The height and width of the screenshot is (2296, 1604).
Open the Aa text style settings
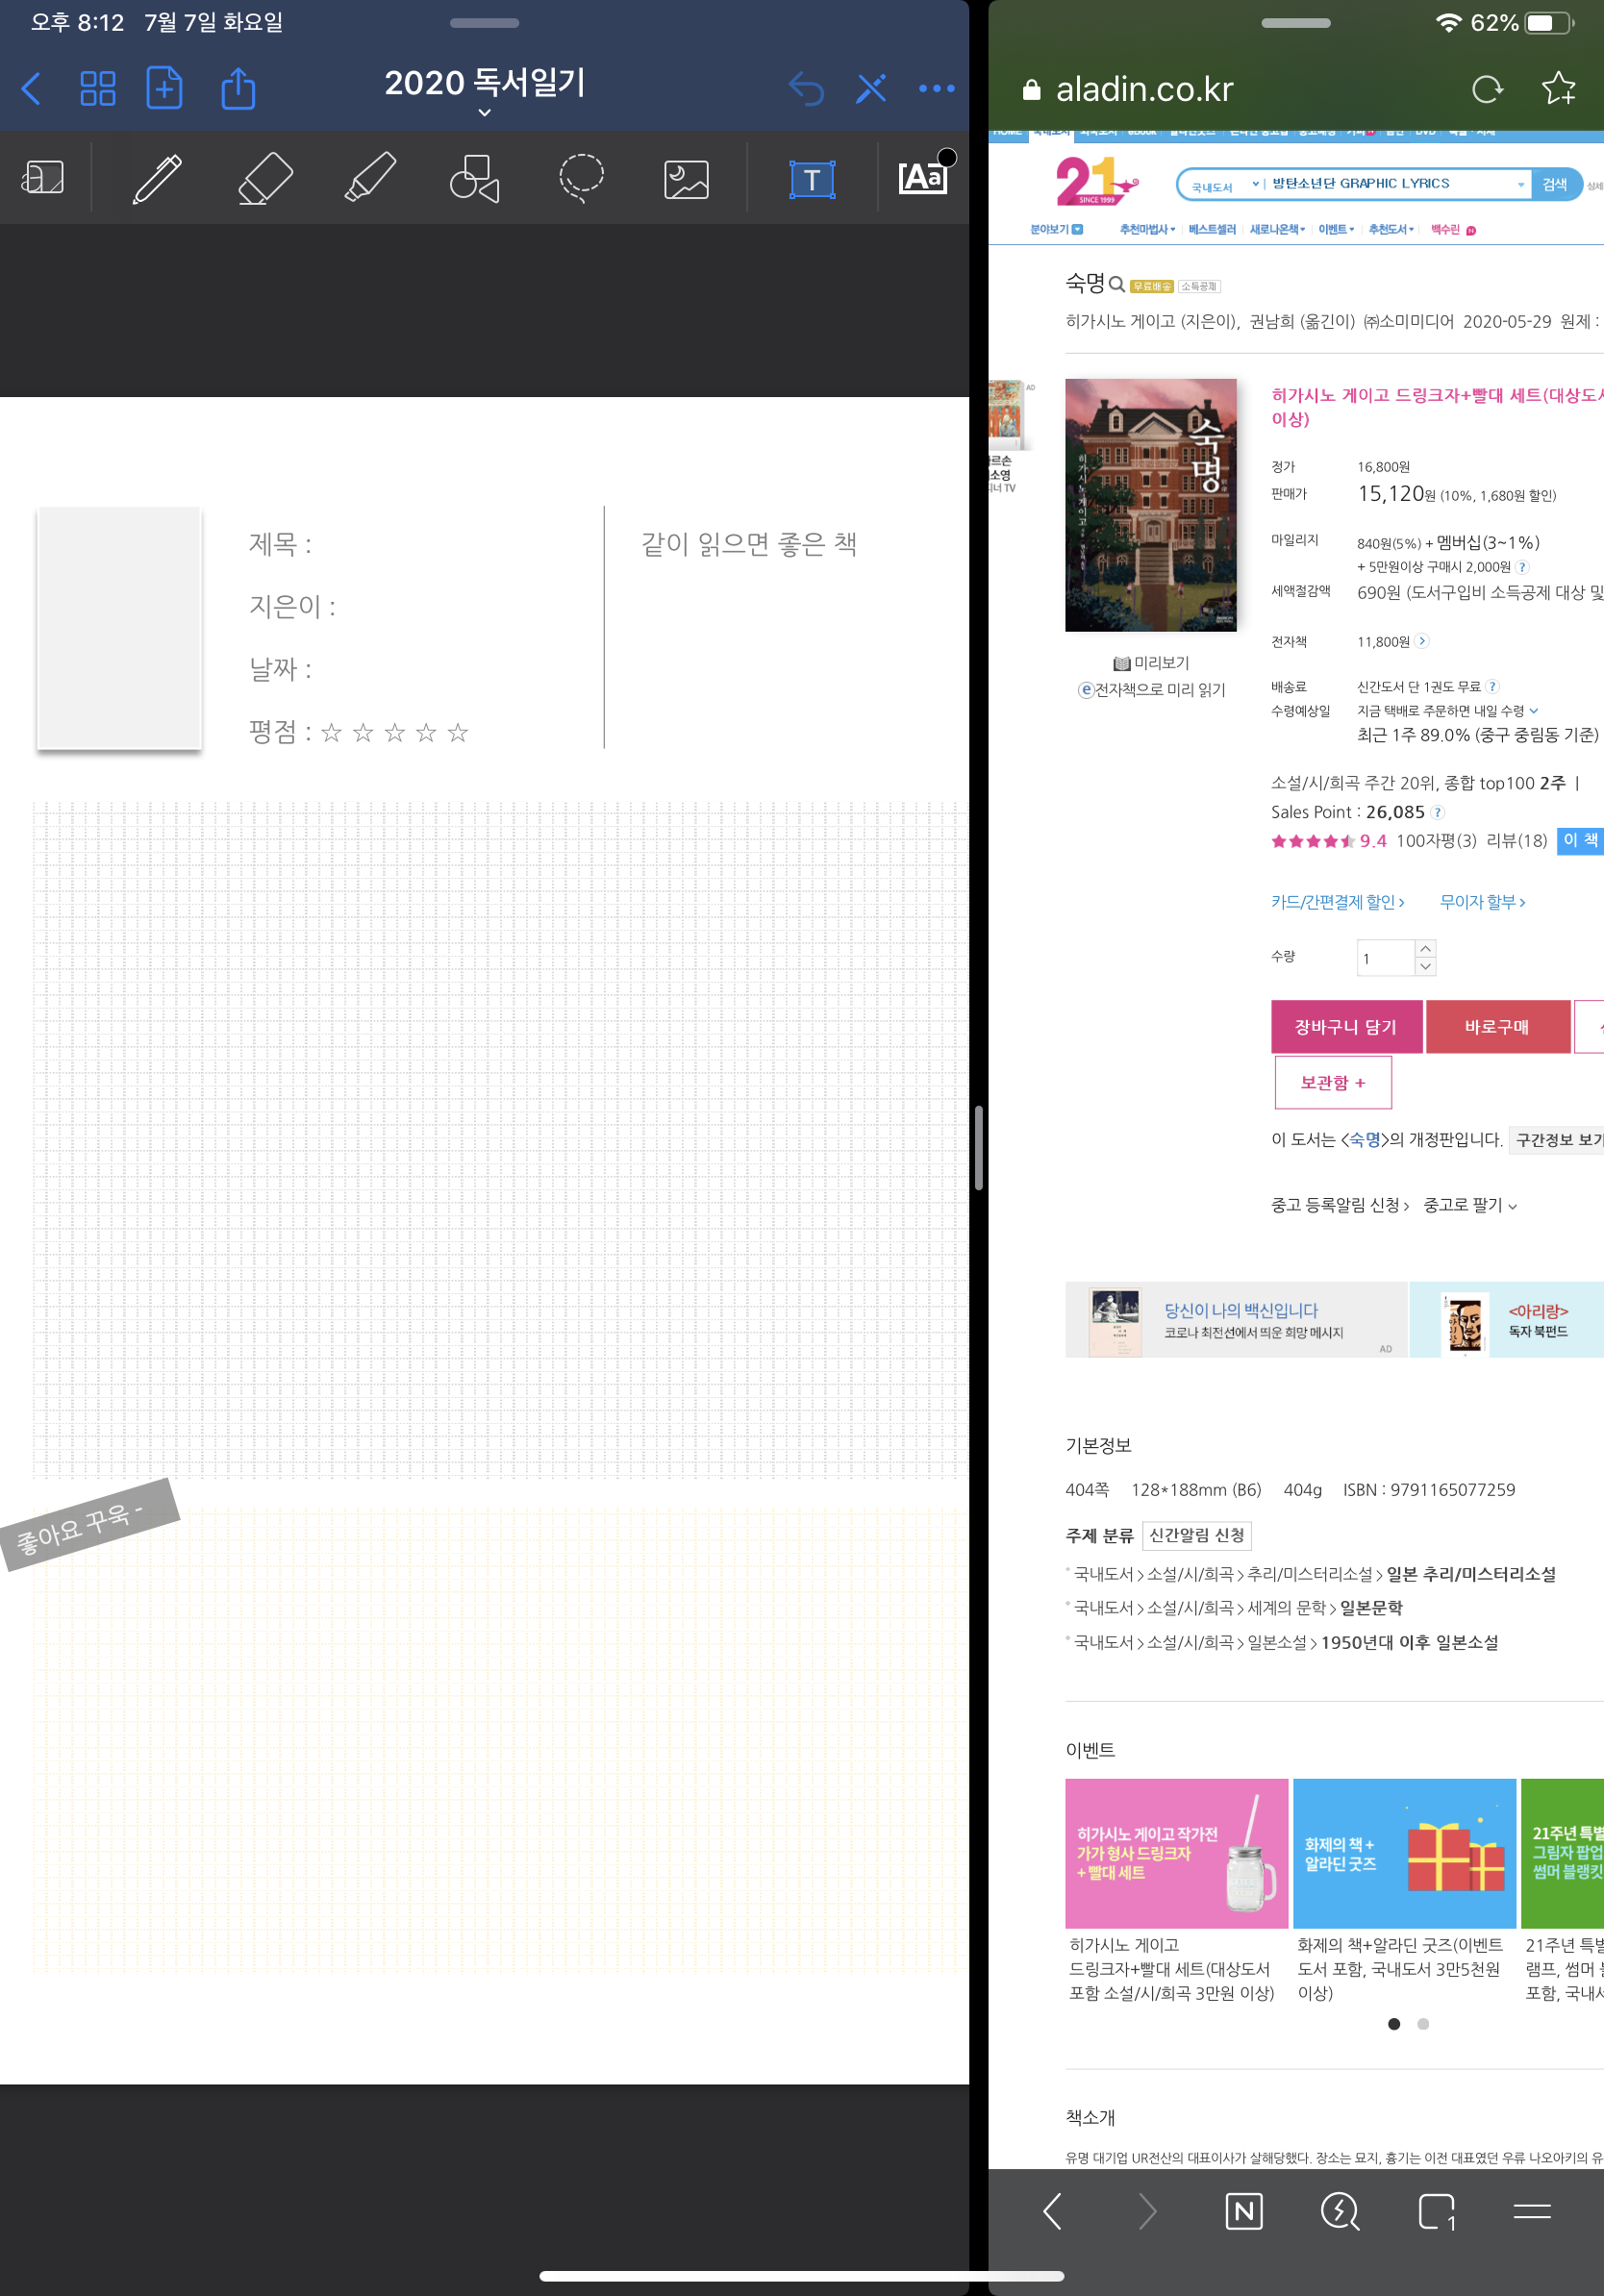(922, 178)
